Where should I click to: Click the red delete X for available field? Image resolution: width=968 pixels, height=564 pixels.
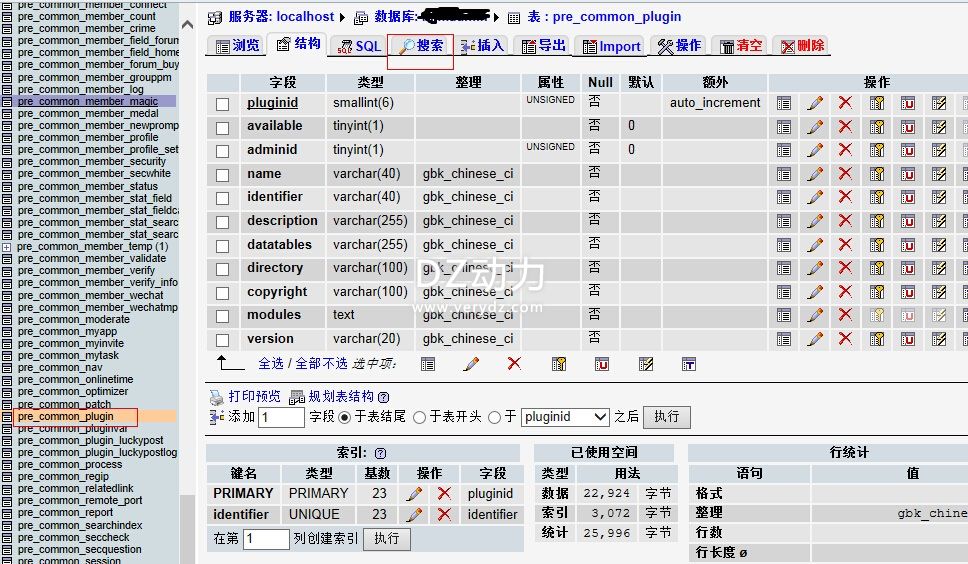pyautogui.click(x=845, y=126)
